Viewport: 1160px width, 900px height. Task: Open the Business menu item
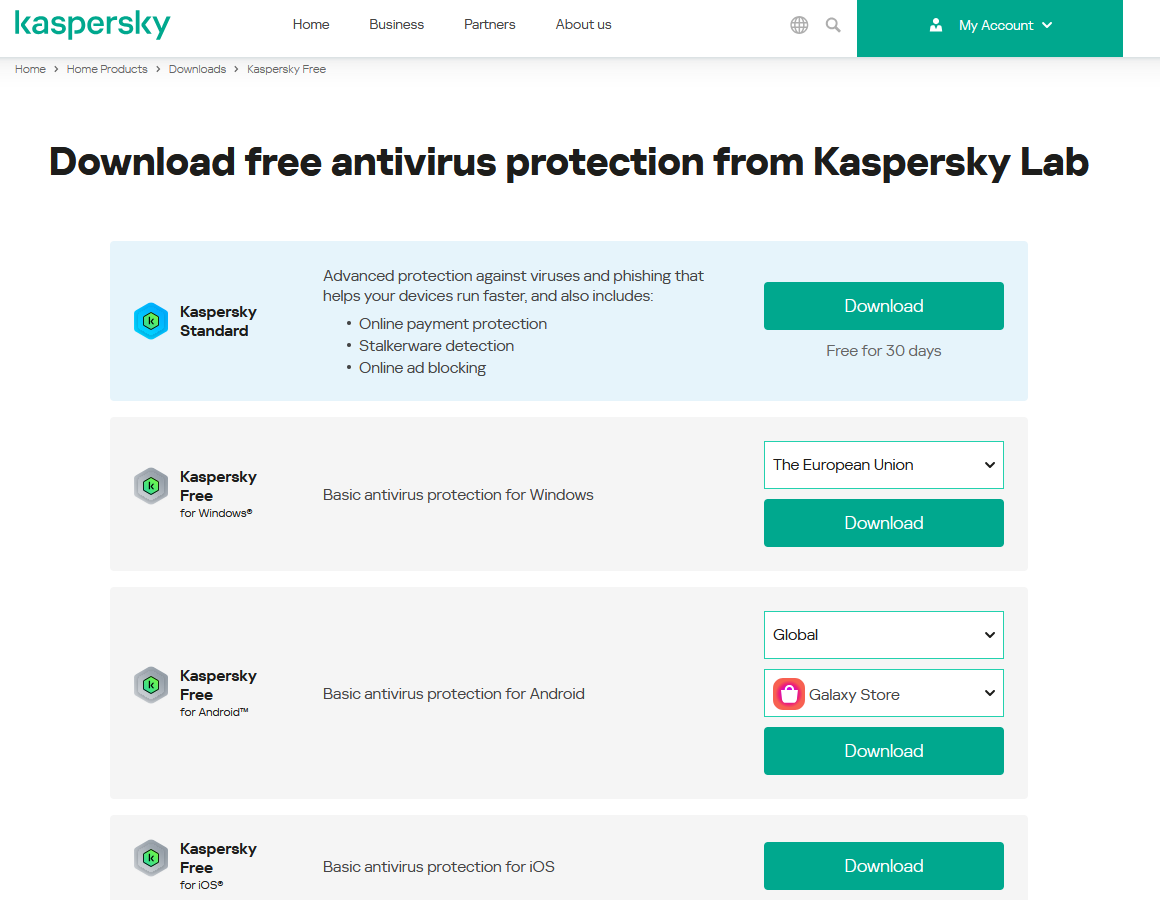pos(397,24)
